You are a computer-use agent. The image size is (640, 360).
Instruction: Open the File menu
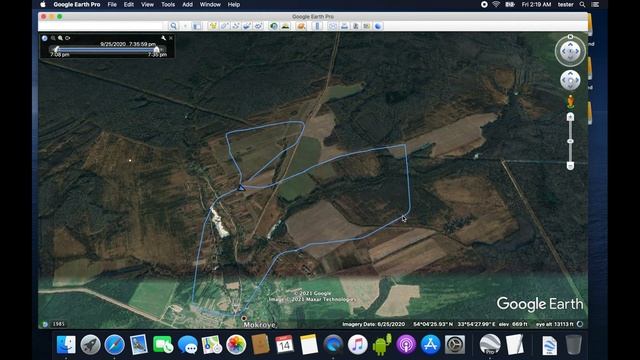112,4
